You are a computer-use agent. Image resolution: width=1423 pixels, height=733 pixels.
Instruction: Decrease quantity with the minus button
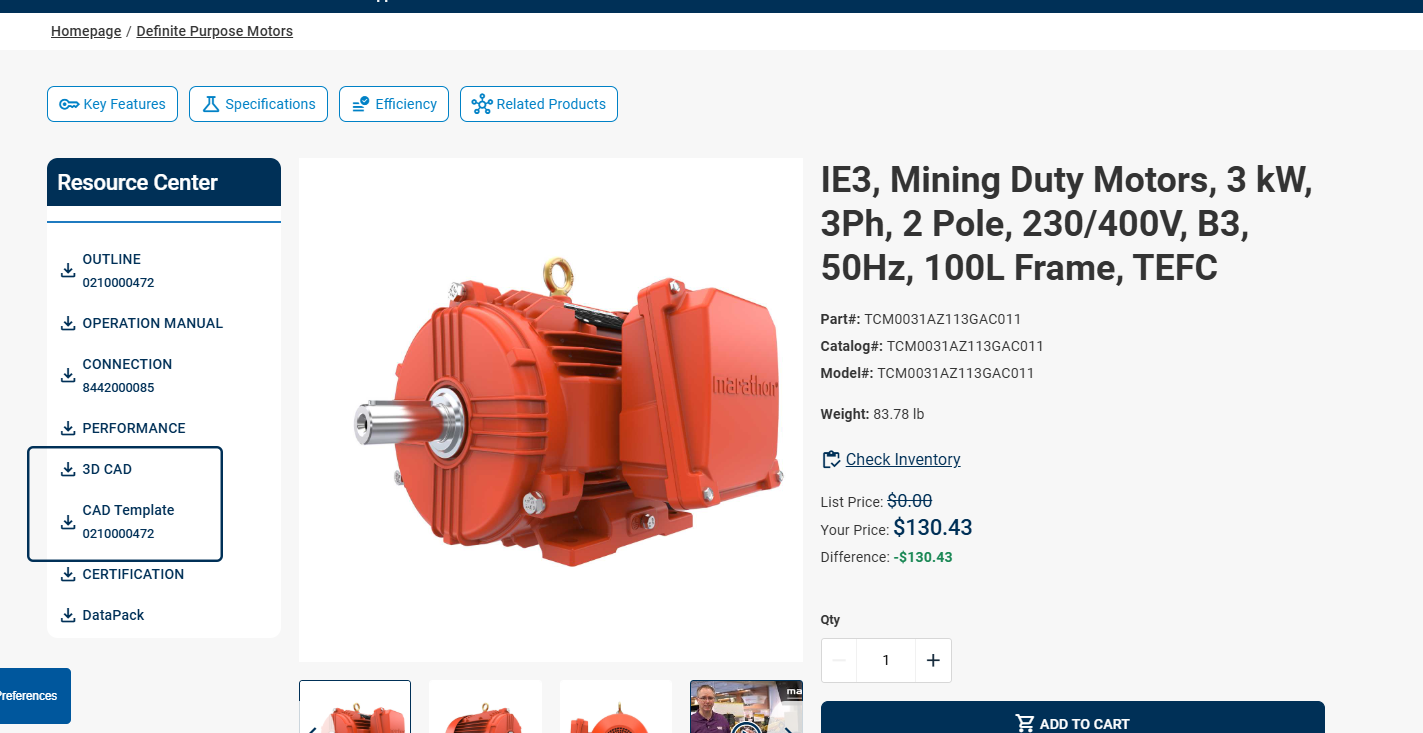(x=839, y=660)
